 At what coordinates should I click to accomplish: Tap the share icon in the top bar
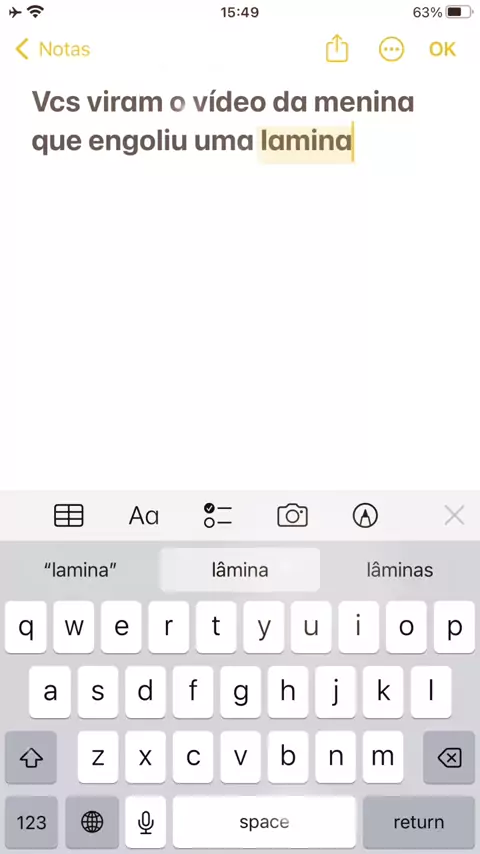(337, 49)
